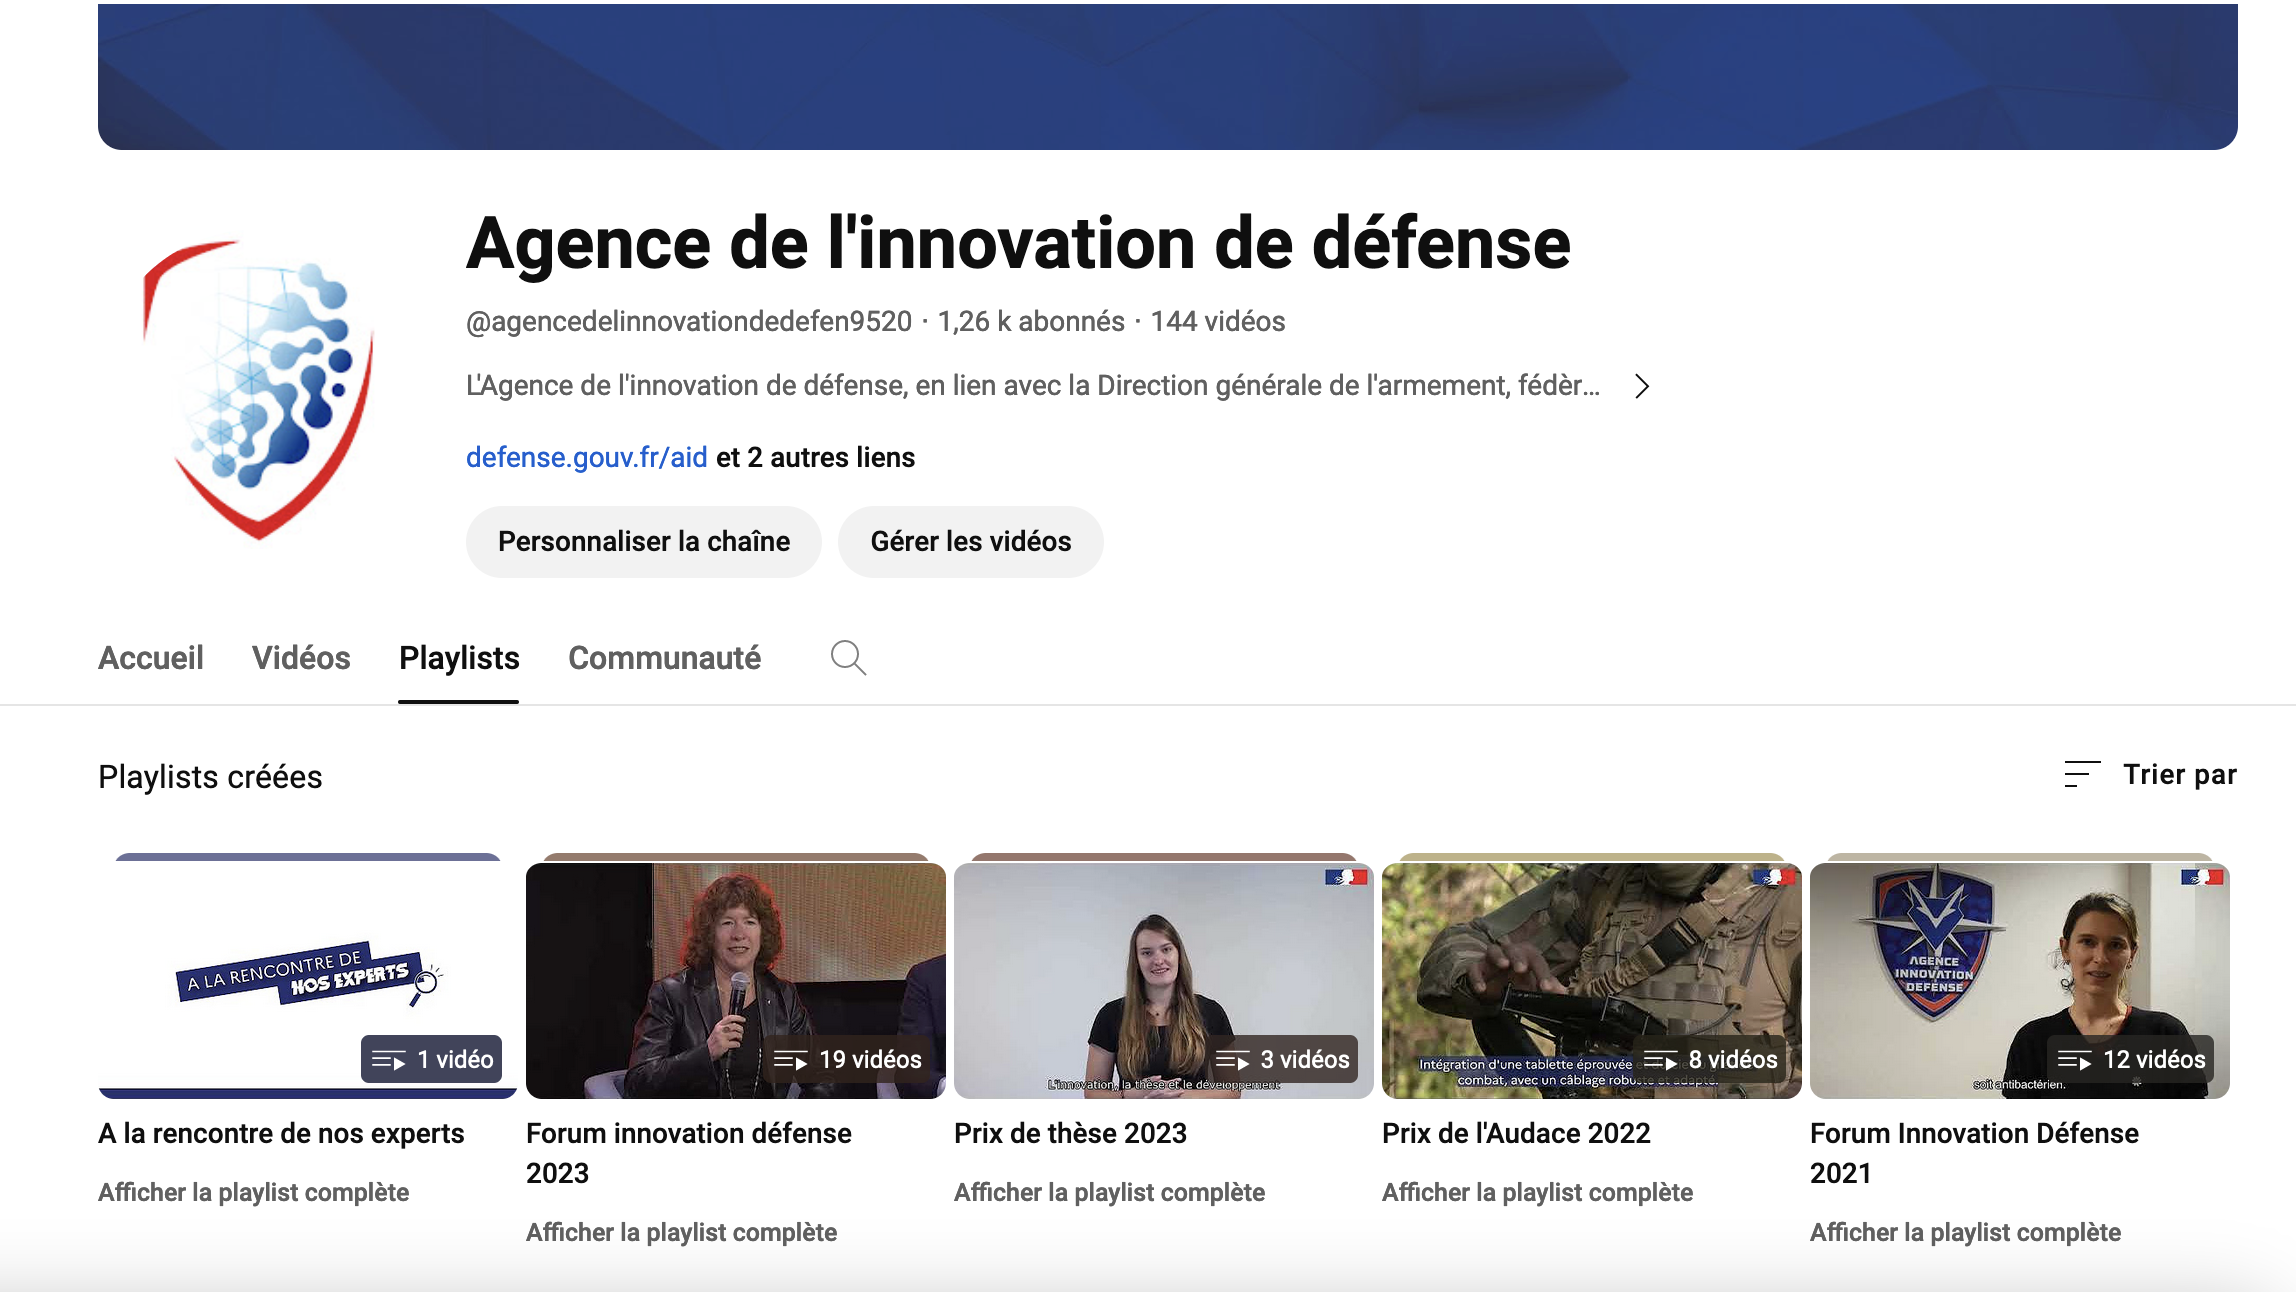Click the Playlists créées heading
2296x1292 pixels.
(x=210, y=777)
